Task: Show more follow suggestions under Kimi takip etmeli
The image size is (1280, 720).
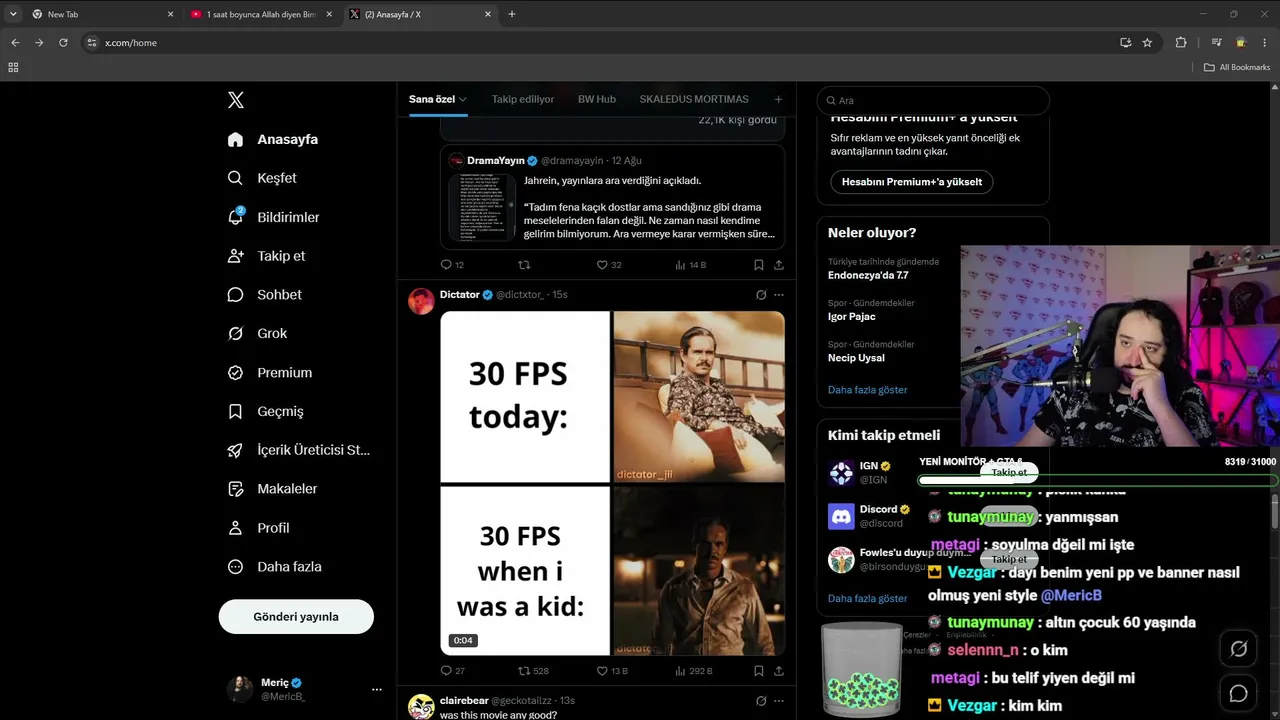Action: click(x=868, y=598)
